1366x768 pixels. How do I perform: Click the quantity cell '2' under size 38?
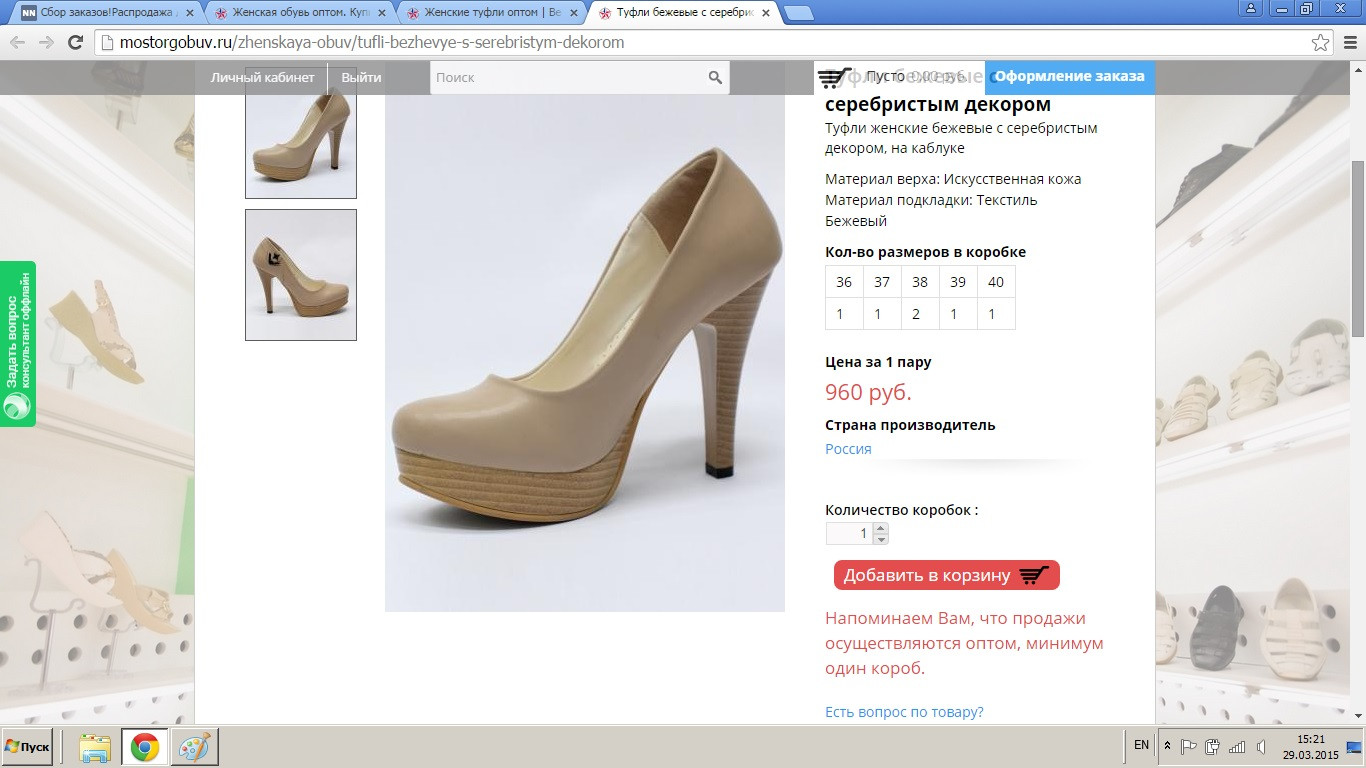tap(920, 314)
